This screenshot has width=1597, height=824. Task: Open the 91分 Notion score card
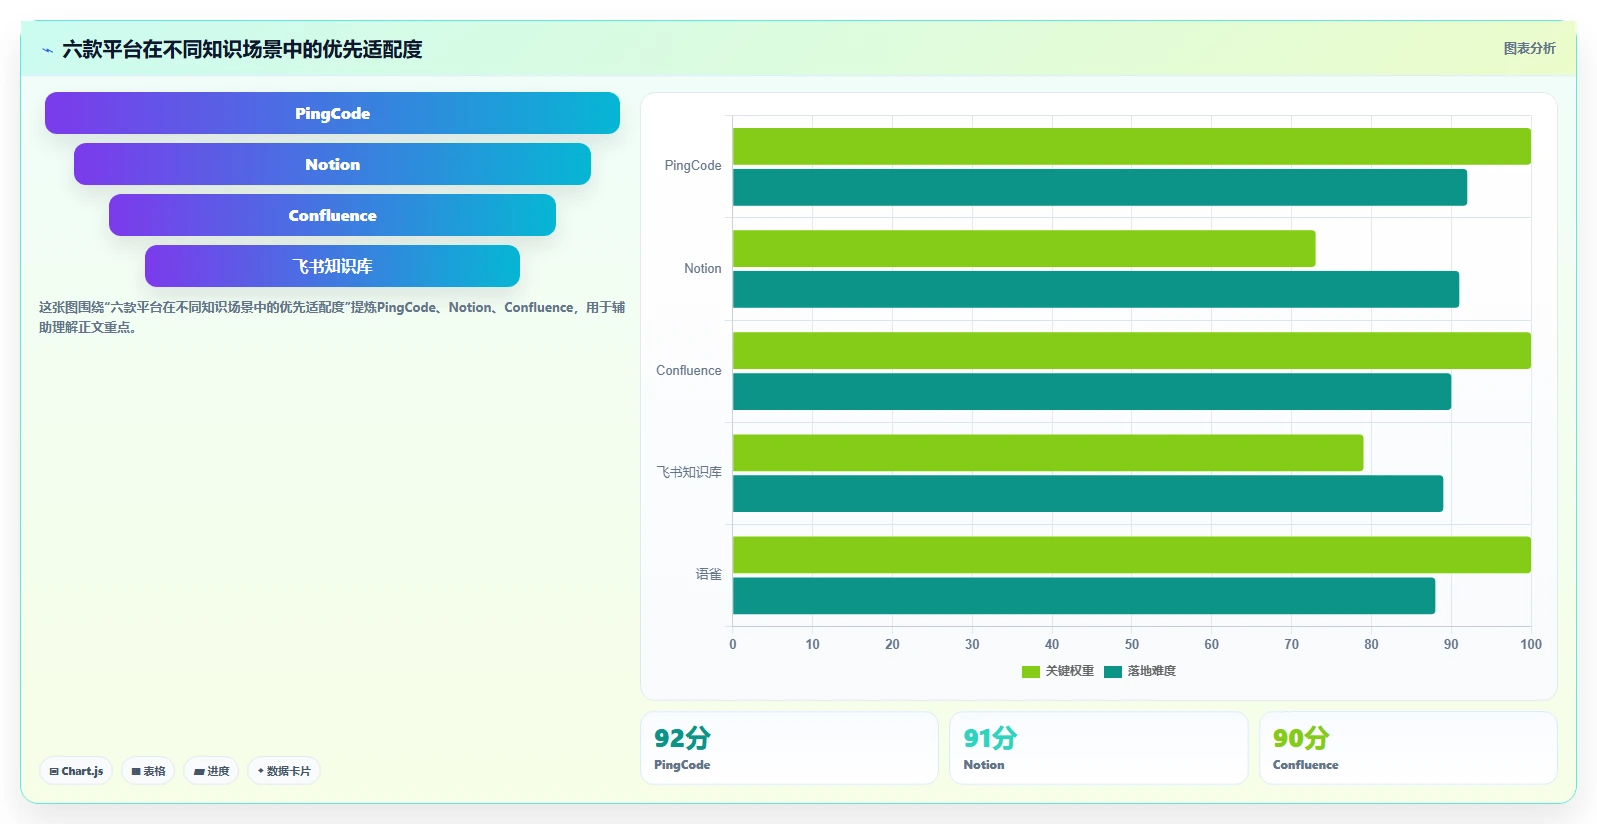point(1098,748)
